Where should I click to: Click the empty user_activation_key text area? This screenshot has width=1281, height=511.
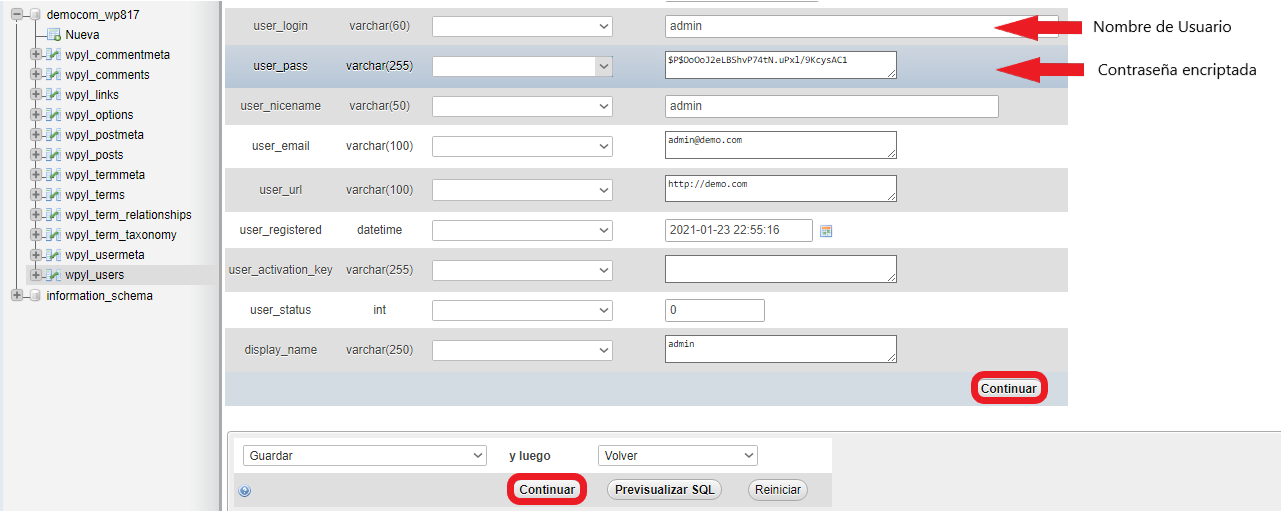pos(781,269)
